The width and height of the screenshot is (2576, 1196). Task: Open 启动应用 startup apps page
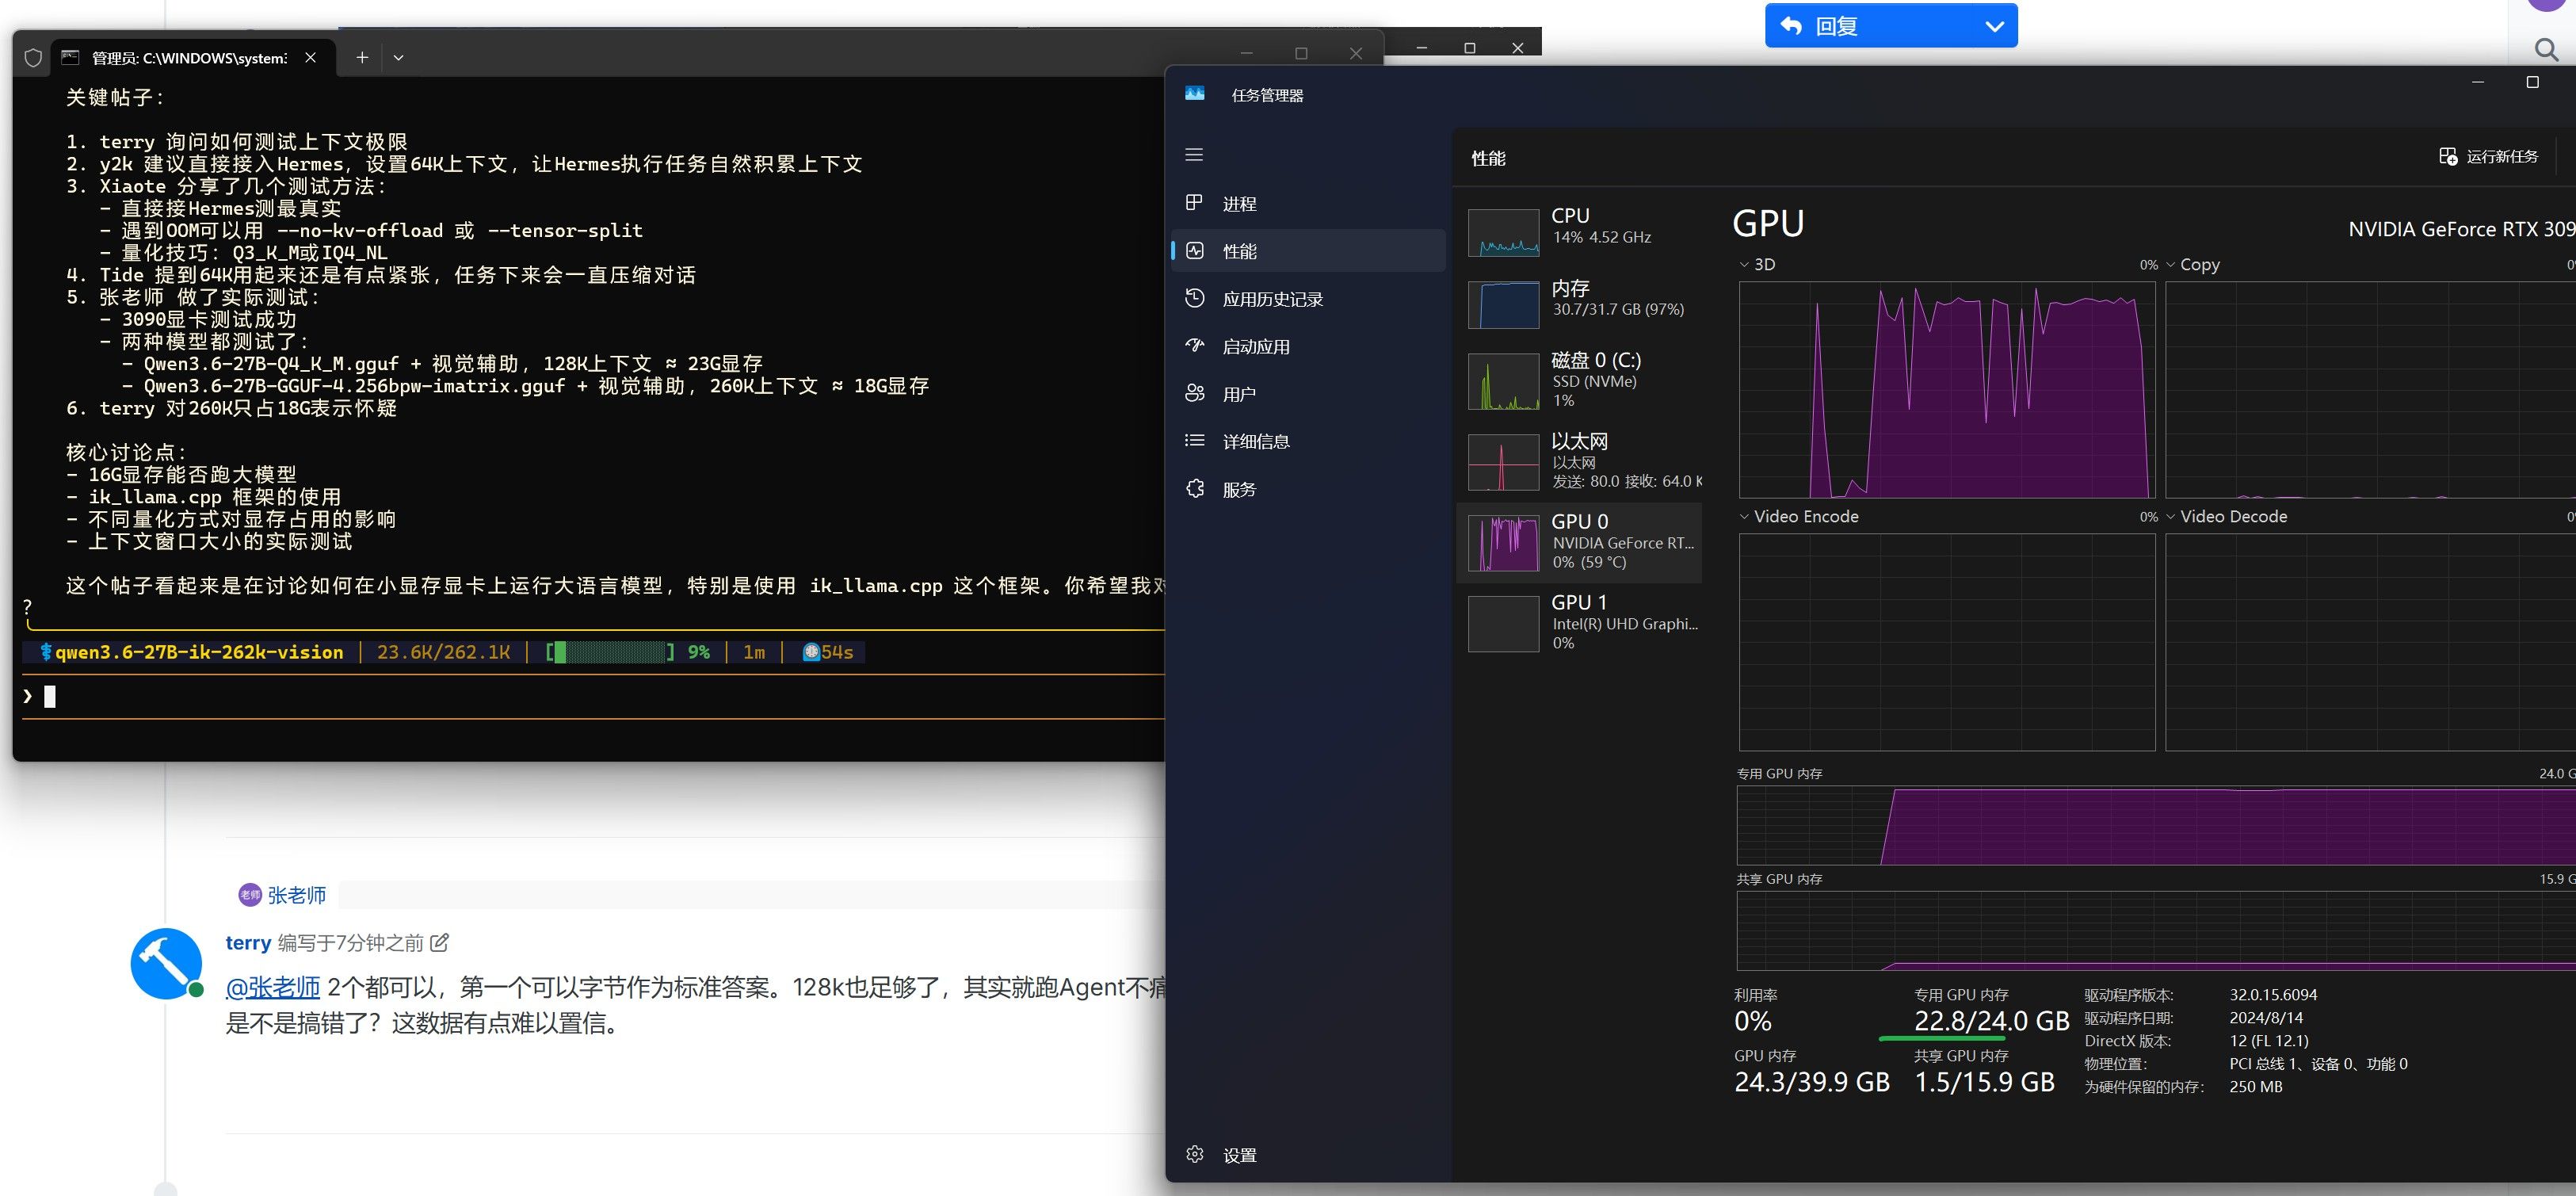1308,346
